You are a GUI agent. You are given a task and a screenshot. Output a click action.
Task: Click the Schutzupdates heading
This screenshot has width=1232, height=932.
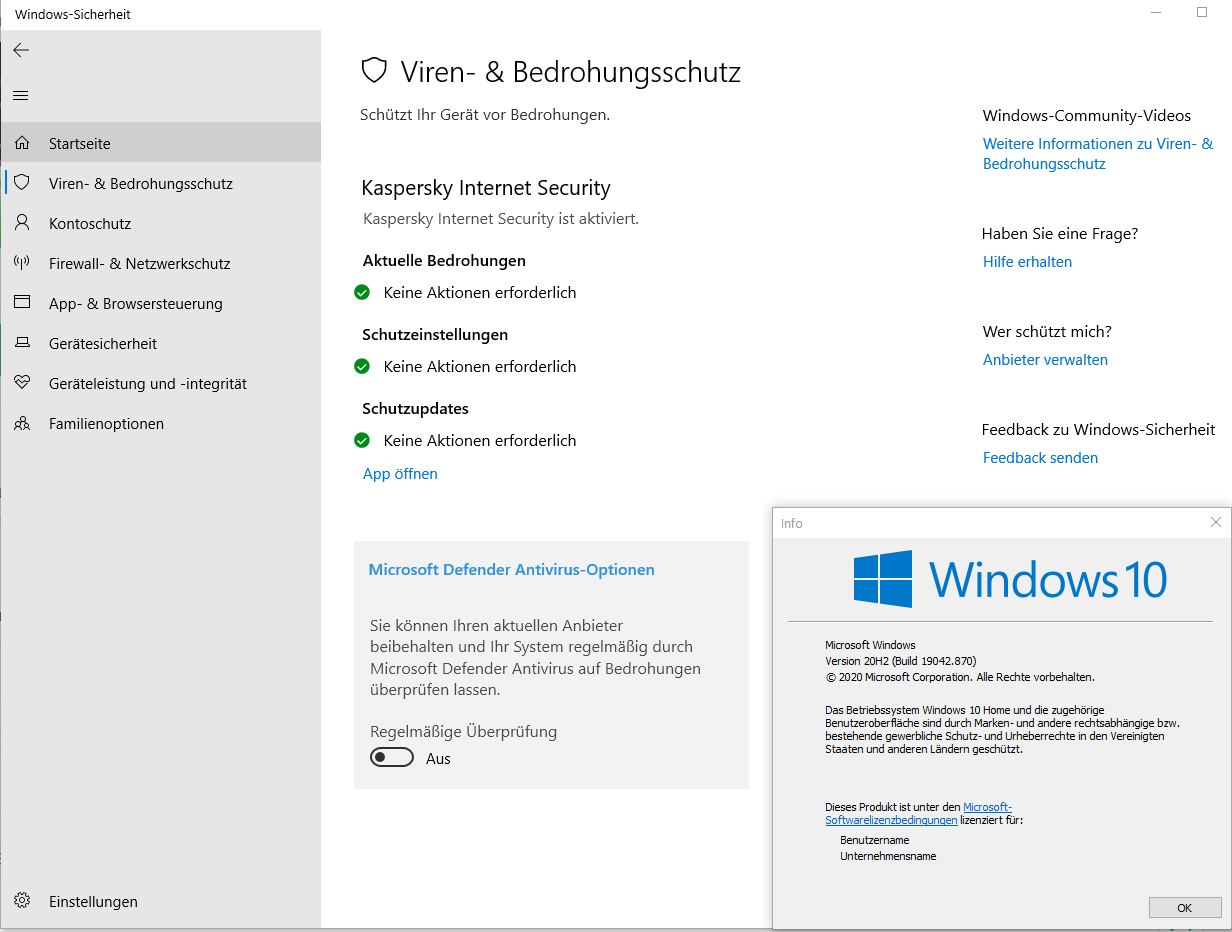(x=416, y=409)
